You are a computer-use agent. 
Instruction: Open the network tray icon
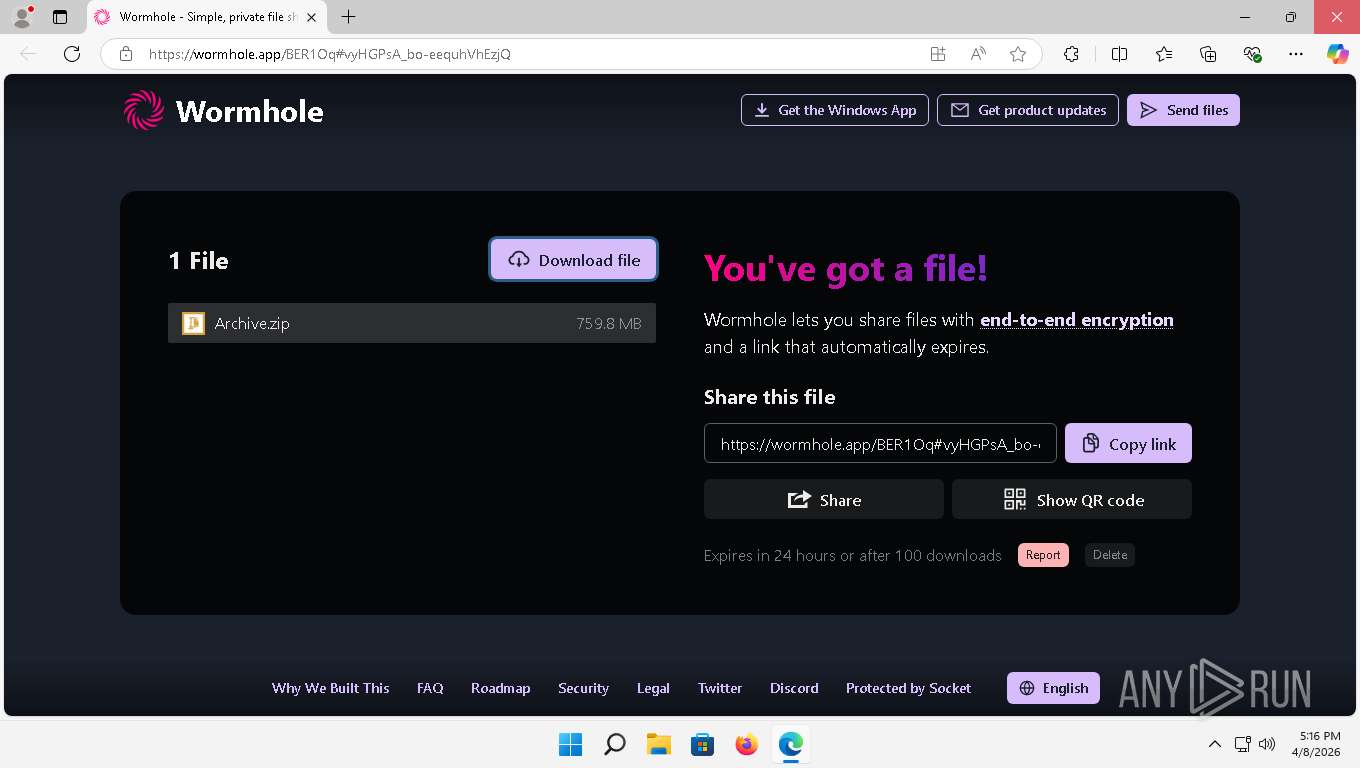(x=1243, y=744)
